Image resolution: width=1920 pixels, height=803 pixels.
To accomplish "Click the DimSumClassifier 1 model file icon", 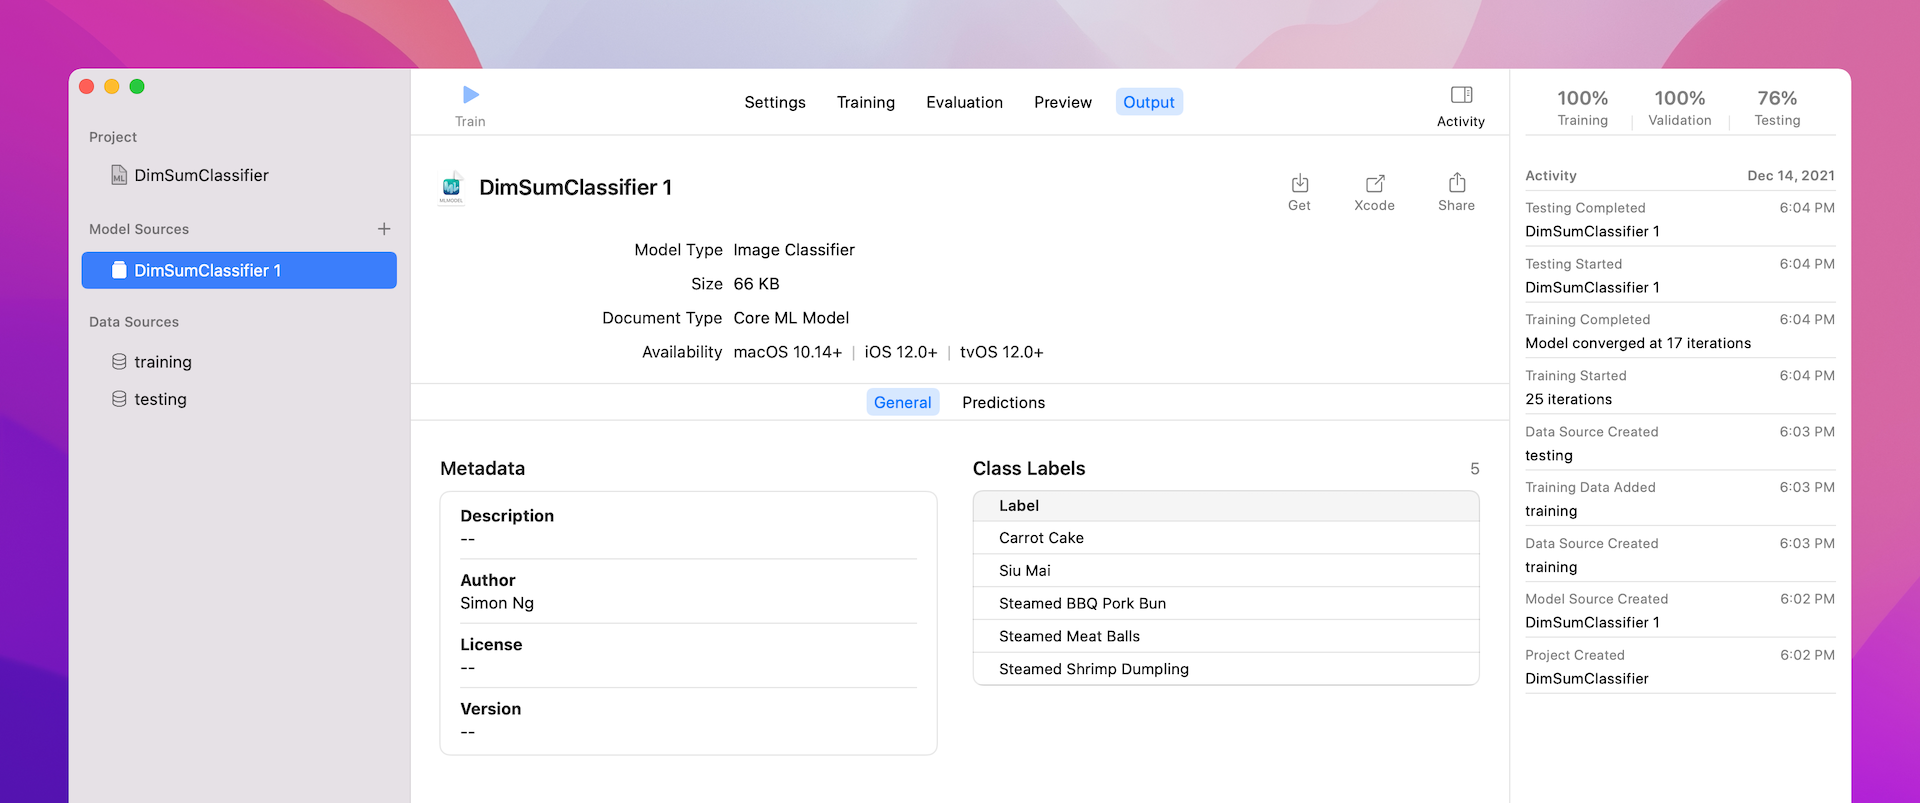I will pyautogui.click(x=452, y=188).
